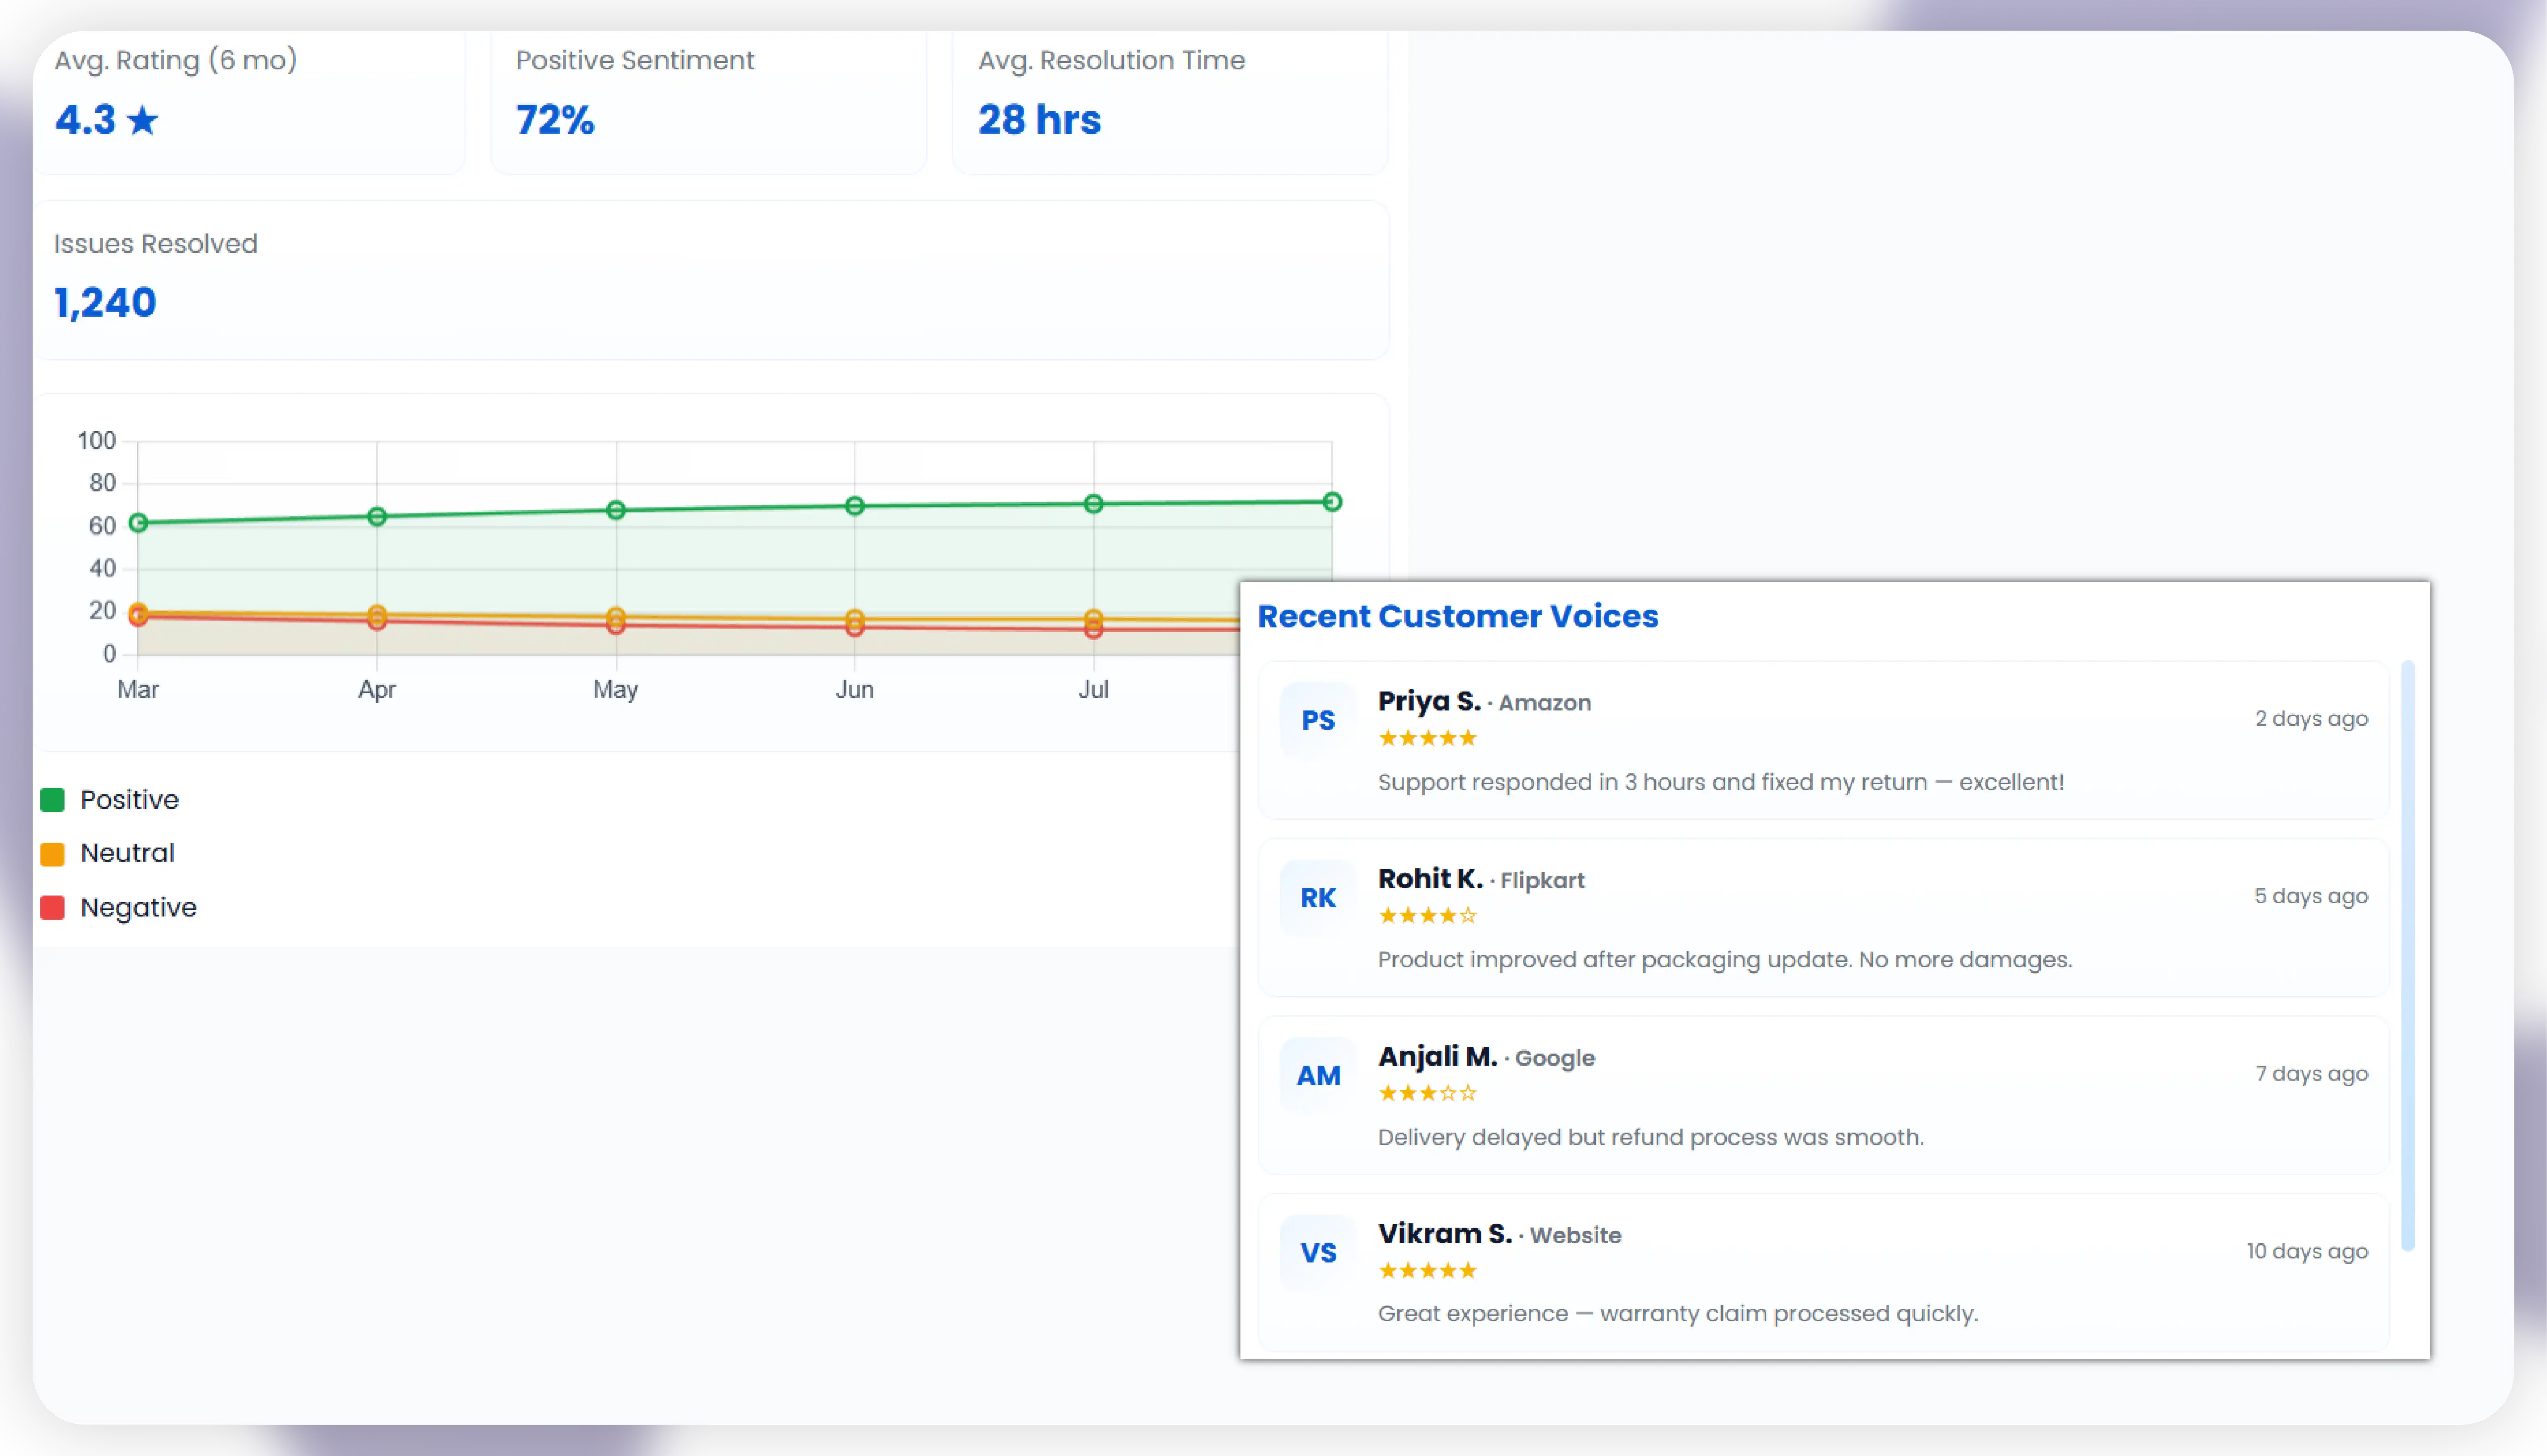The height and width of the screenshot is (1456, 2547).
Task: Click the Apr positive data point on the chart
Action: (377, 517)
